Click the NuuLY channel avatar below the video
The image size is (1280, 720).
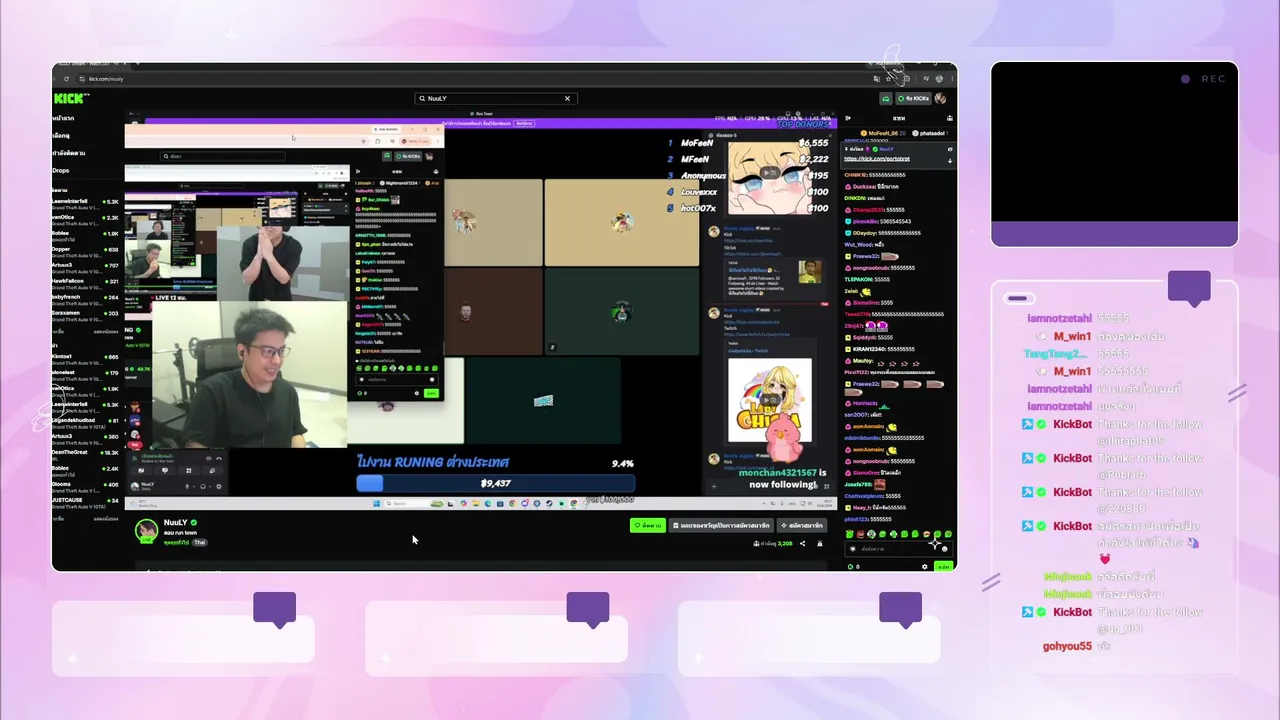click(x=147, y=530)
